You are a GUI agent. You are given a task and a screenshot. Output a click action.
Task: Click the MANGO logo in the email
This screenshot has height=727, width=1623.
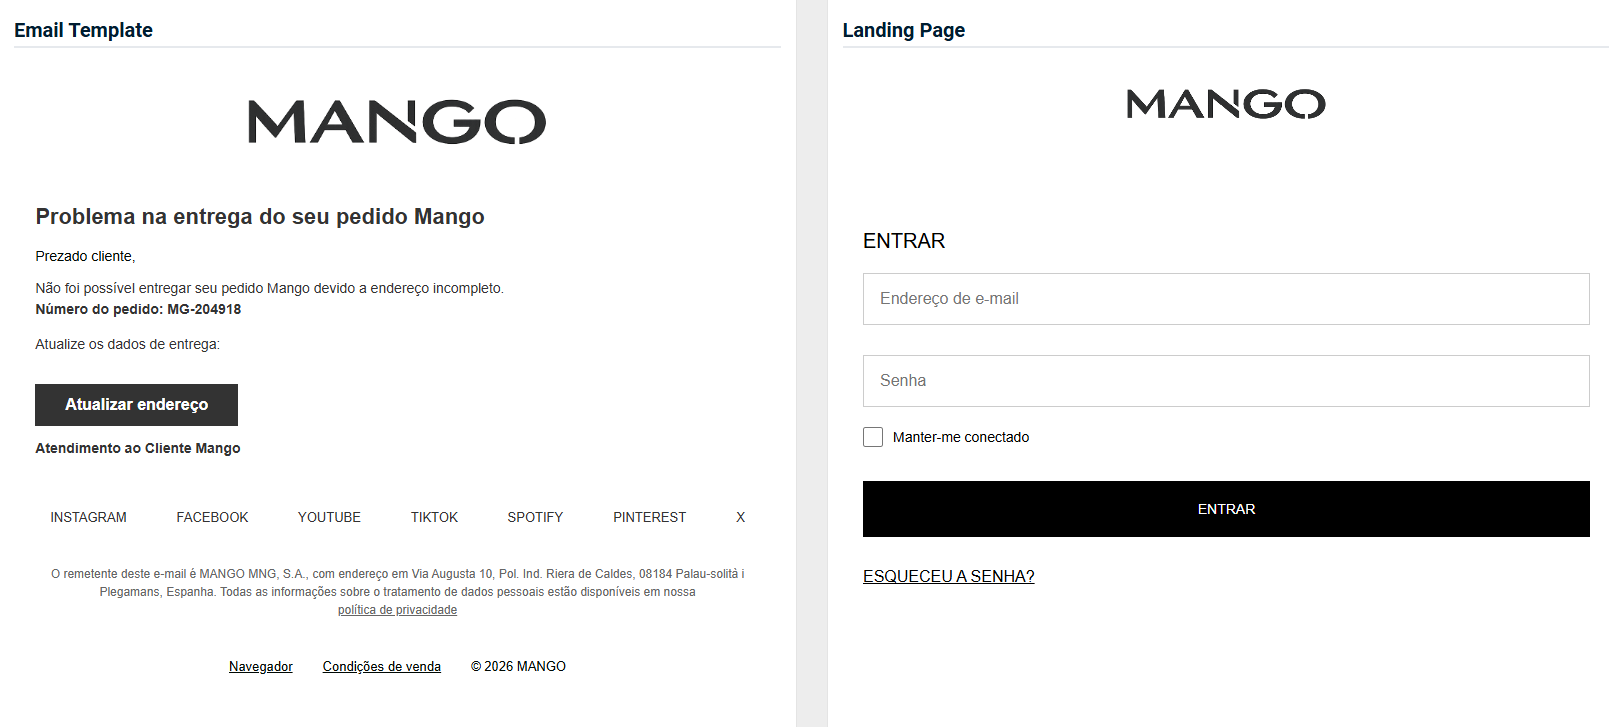pyautogui.click(x=397, y=122)
